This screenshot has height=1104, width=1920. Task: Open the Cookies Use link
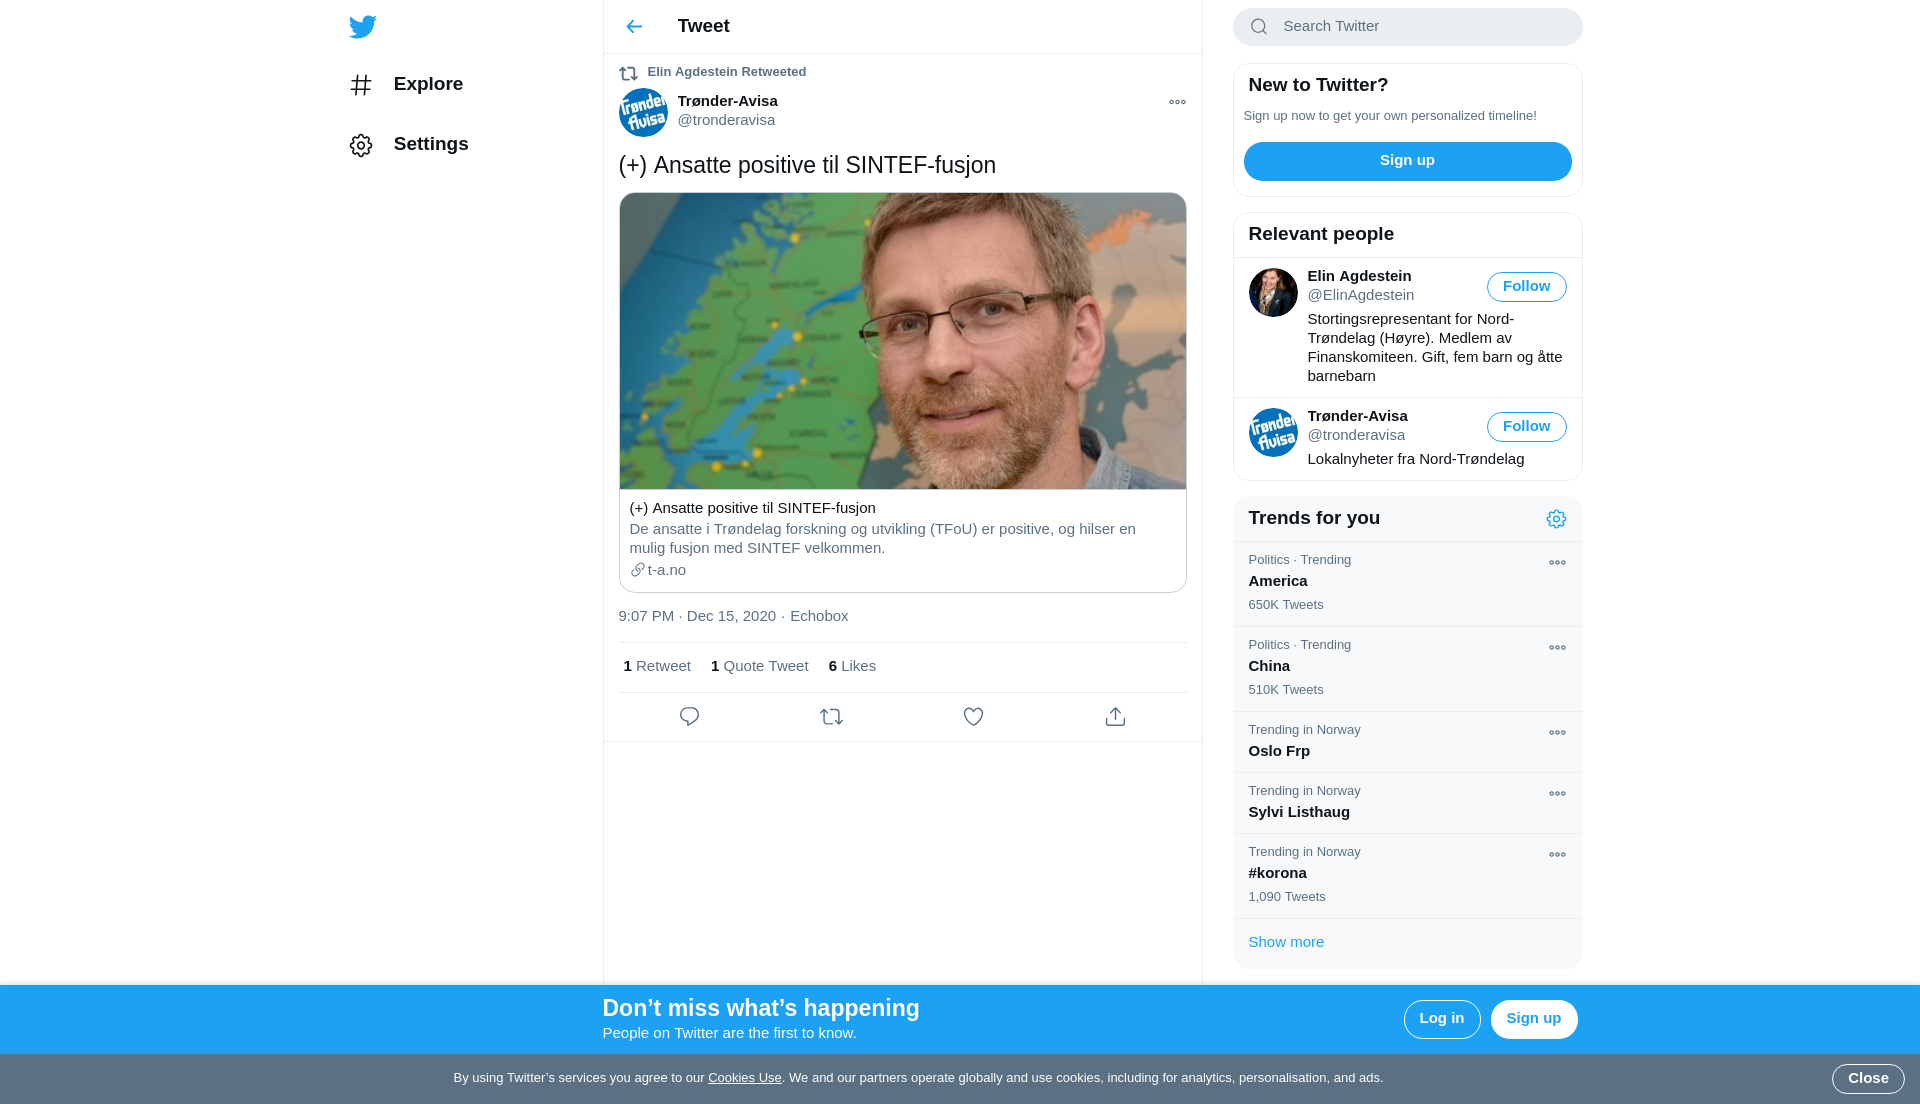tap(744, 1078)
